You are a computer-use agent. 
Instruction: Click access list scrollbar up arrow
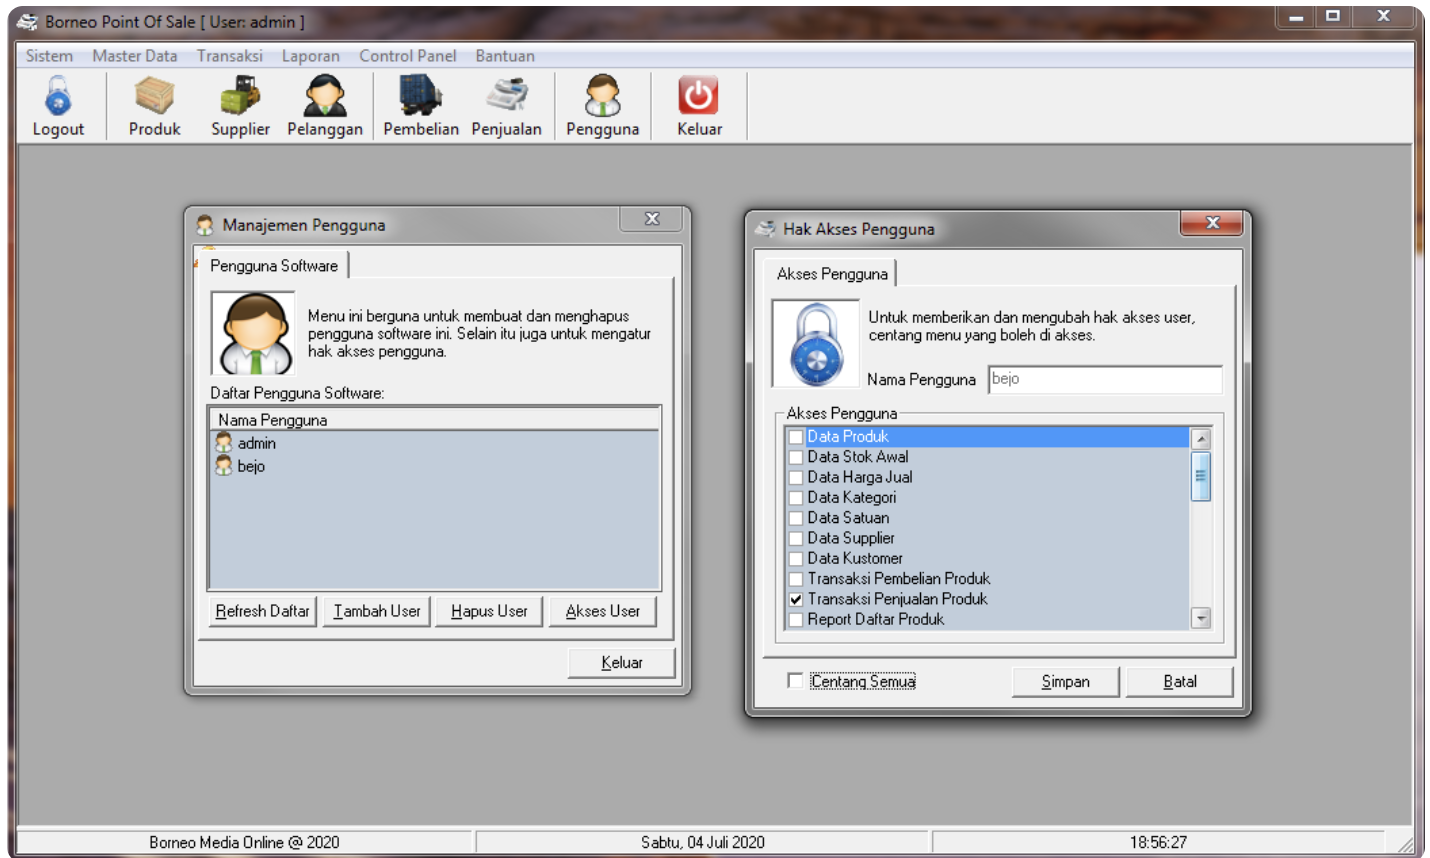pos(1201,438)
